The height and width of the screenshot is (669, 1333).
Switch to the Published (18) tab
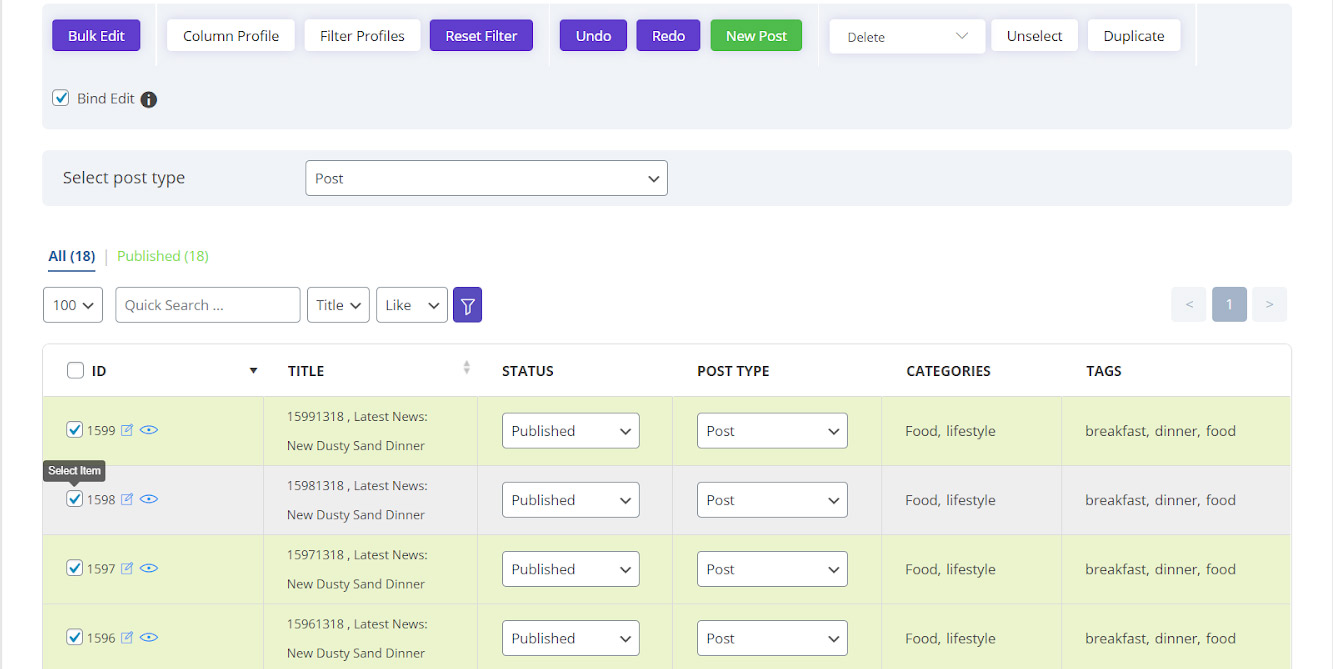(163, 256)
